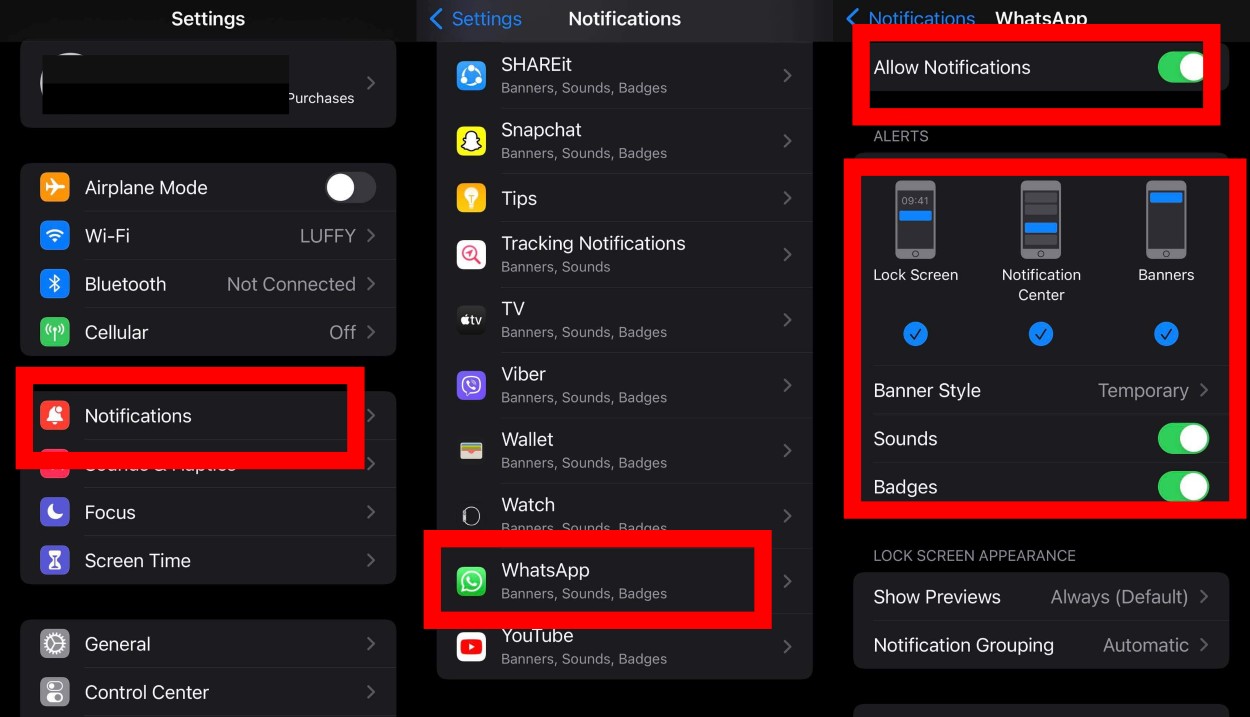Viewport: 1250px width, 717px height.
Task: Open the Screen Time settings row
Action: click(208, 560)
